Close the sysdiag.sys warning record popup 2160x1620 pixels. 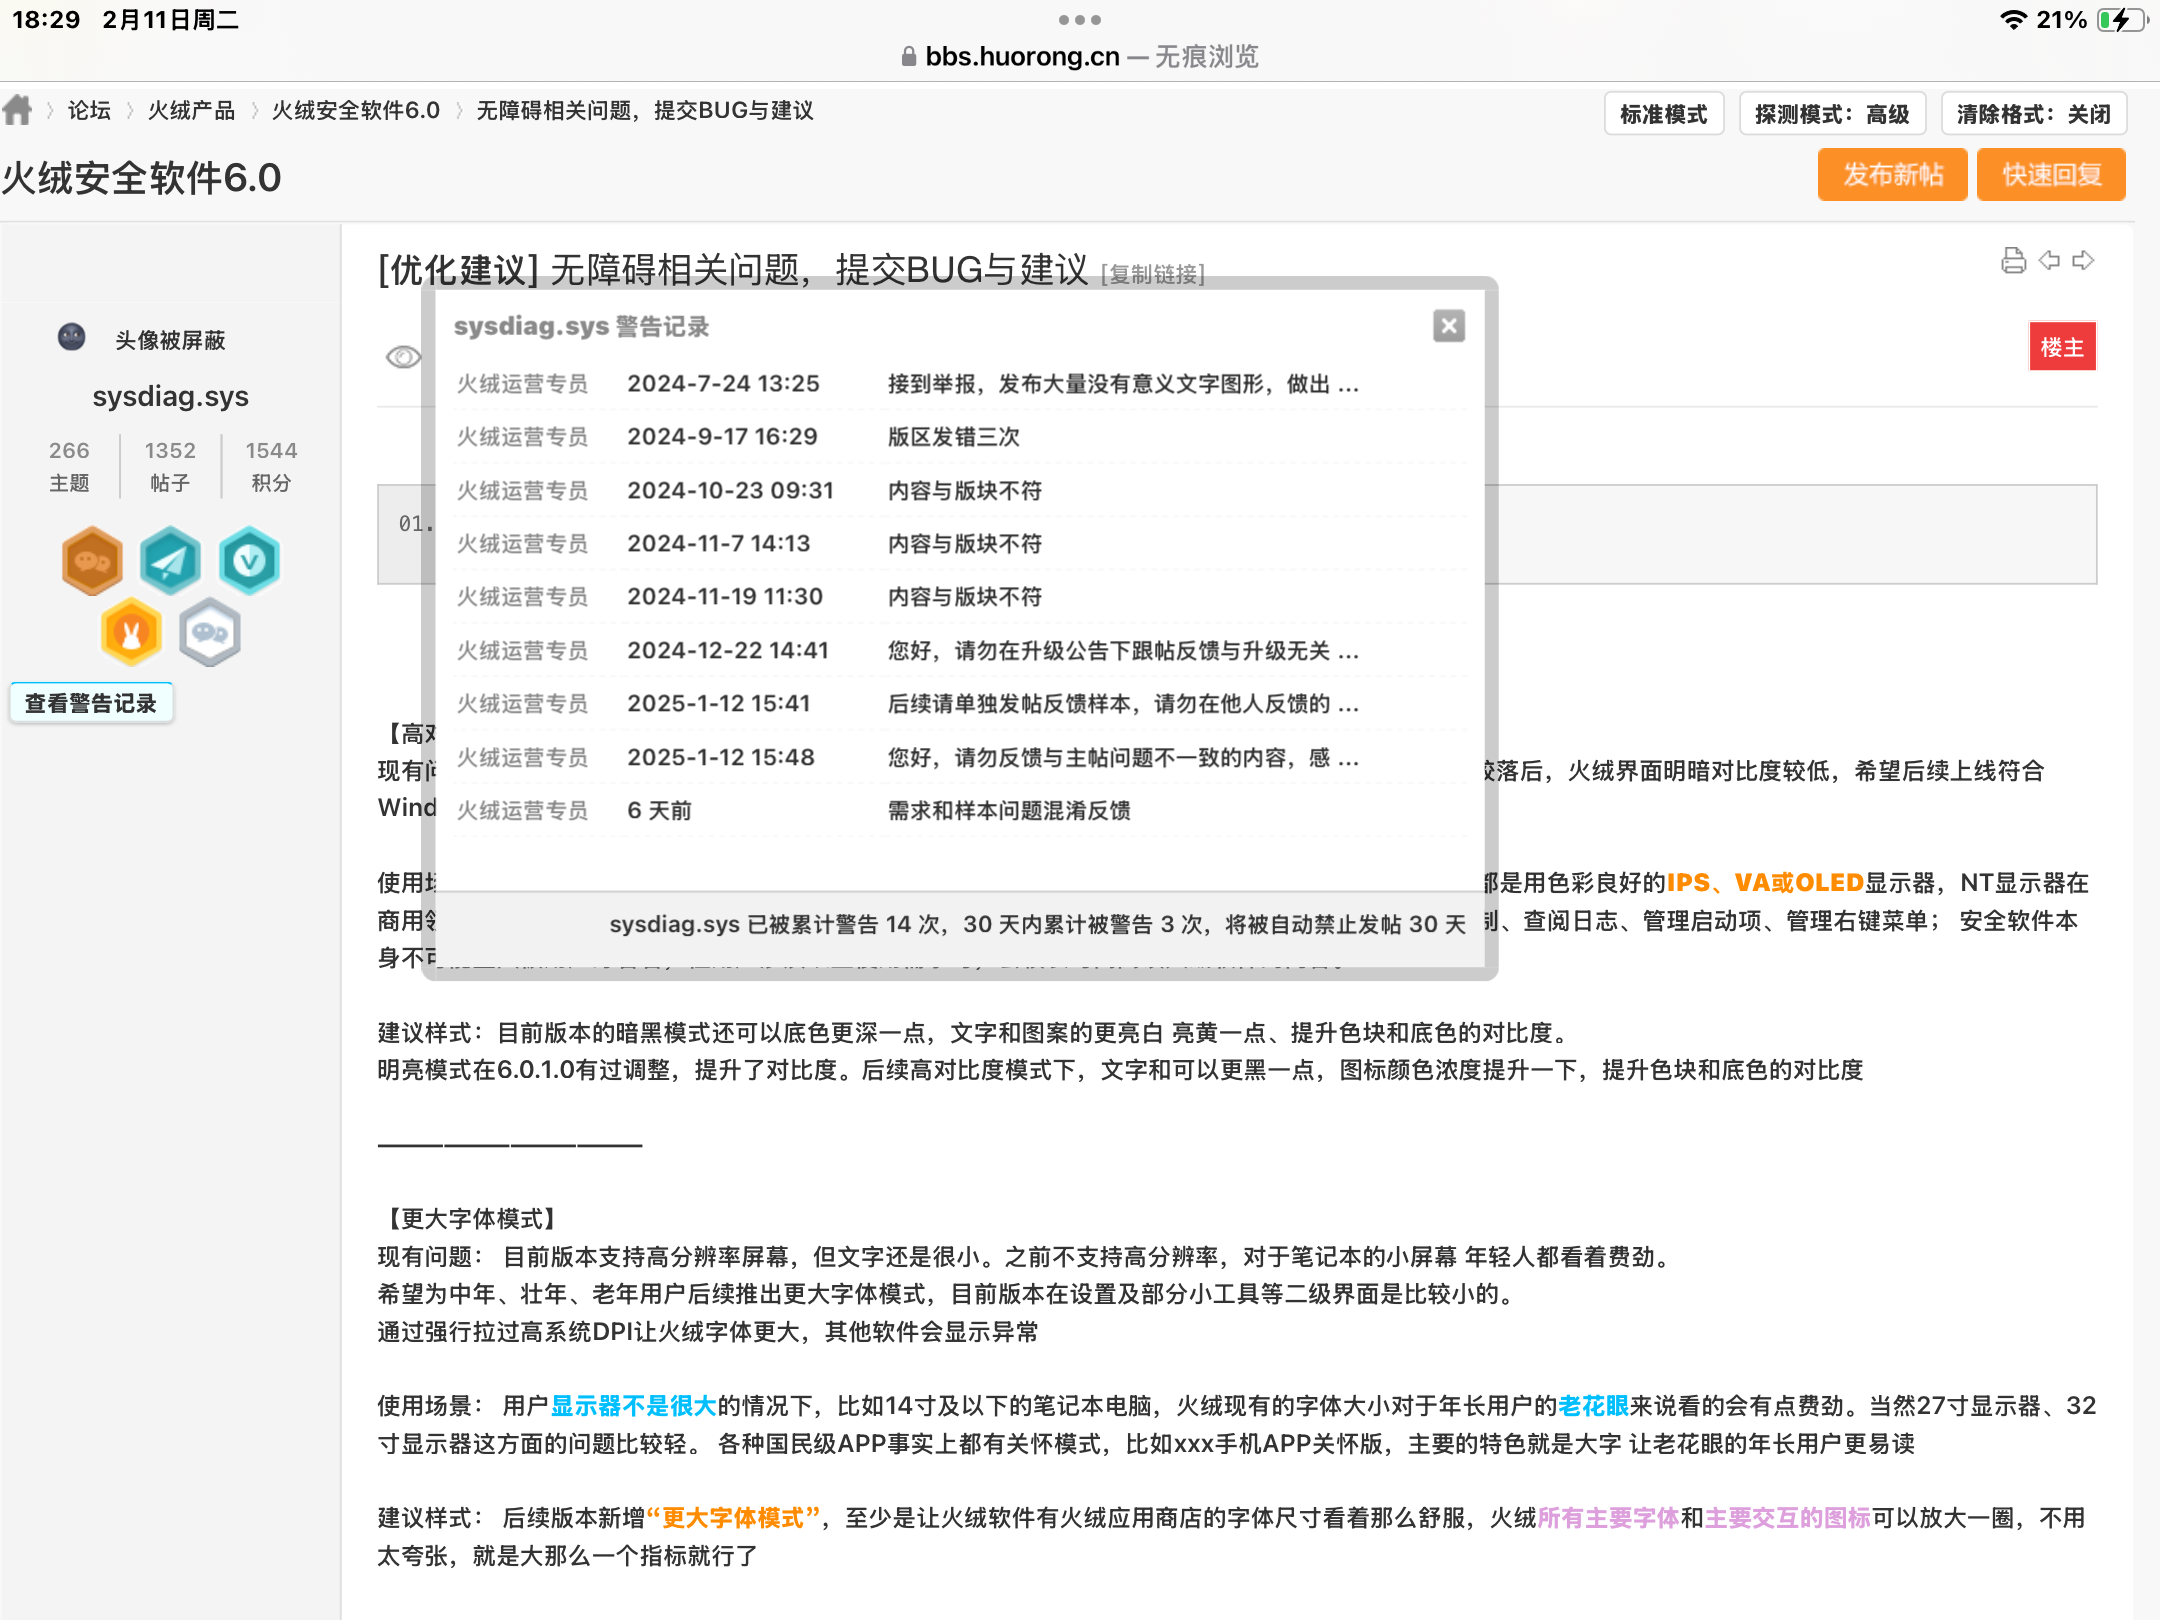pyautogui.click(x=1448, y=326)
